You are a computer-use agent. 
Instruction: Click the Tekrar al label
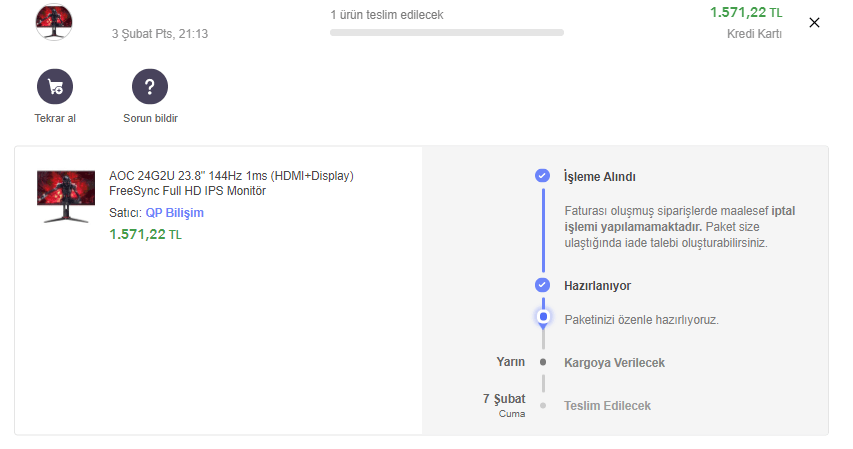(x=55, y=118)
